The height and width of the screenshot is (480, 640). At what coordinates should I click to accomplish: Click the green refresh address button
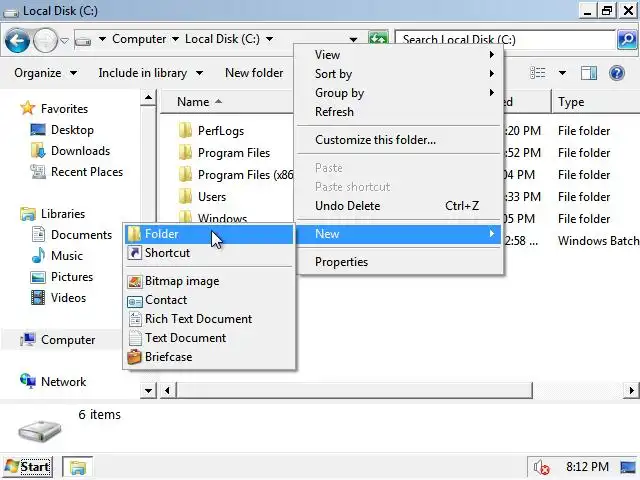click(378, 39)
